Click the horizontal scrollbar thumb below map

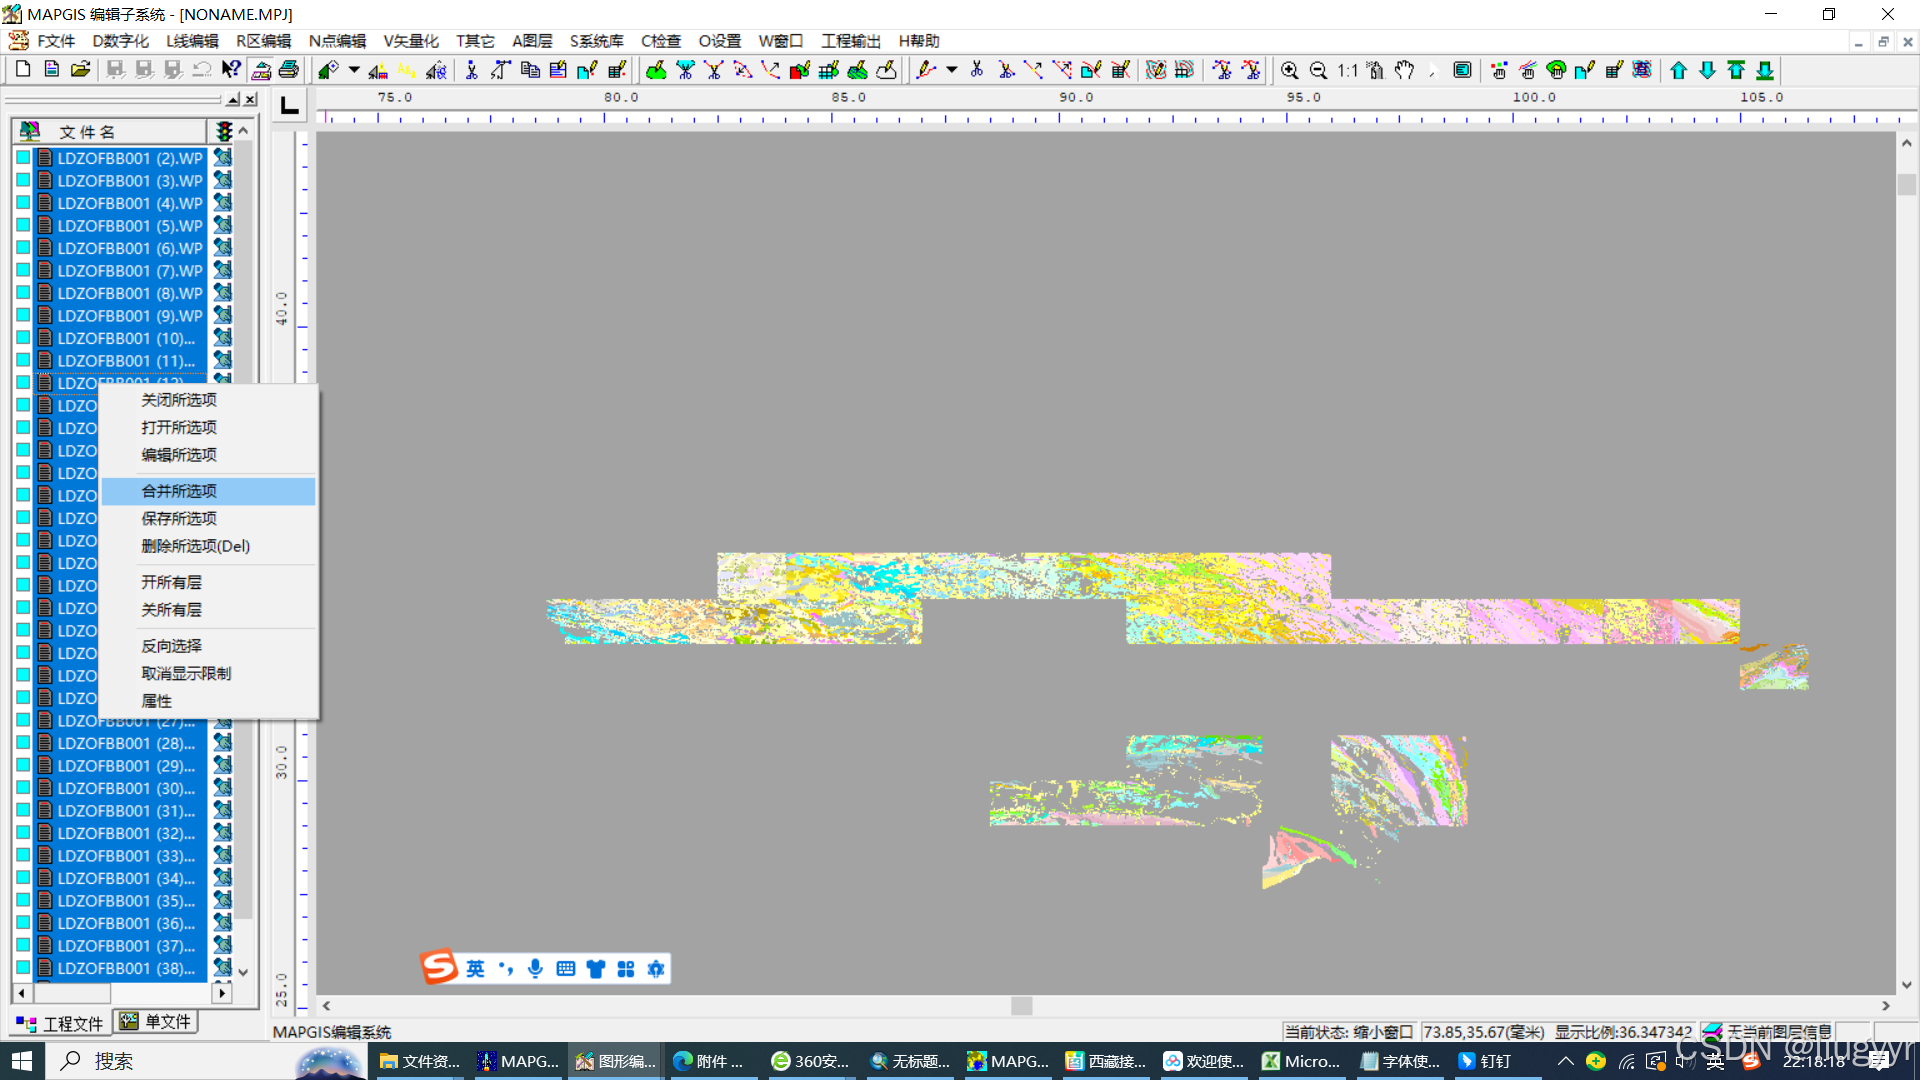1021,1006
